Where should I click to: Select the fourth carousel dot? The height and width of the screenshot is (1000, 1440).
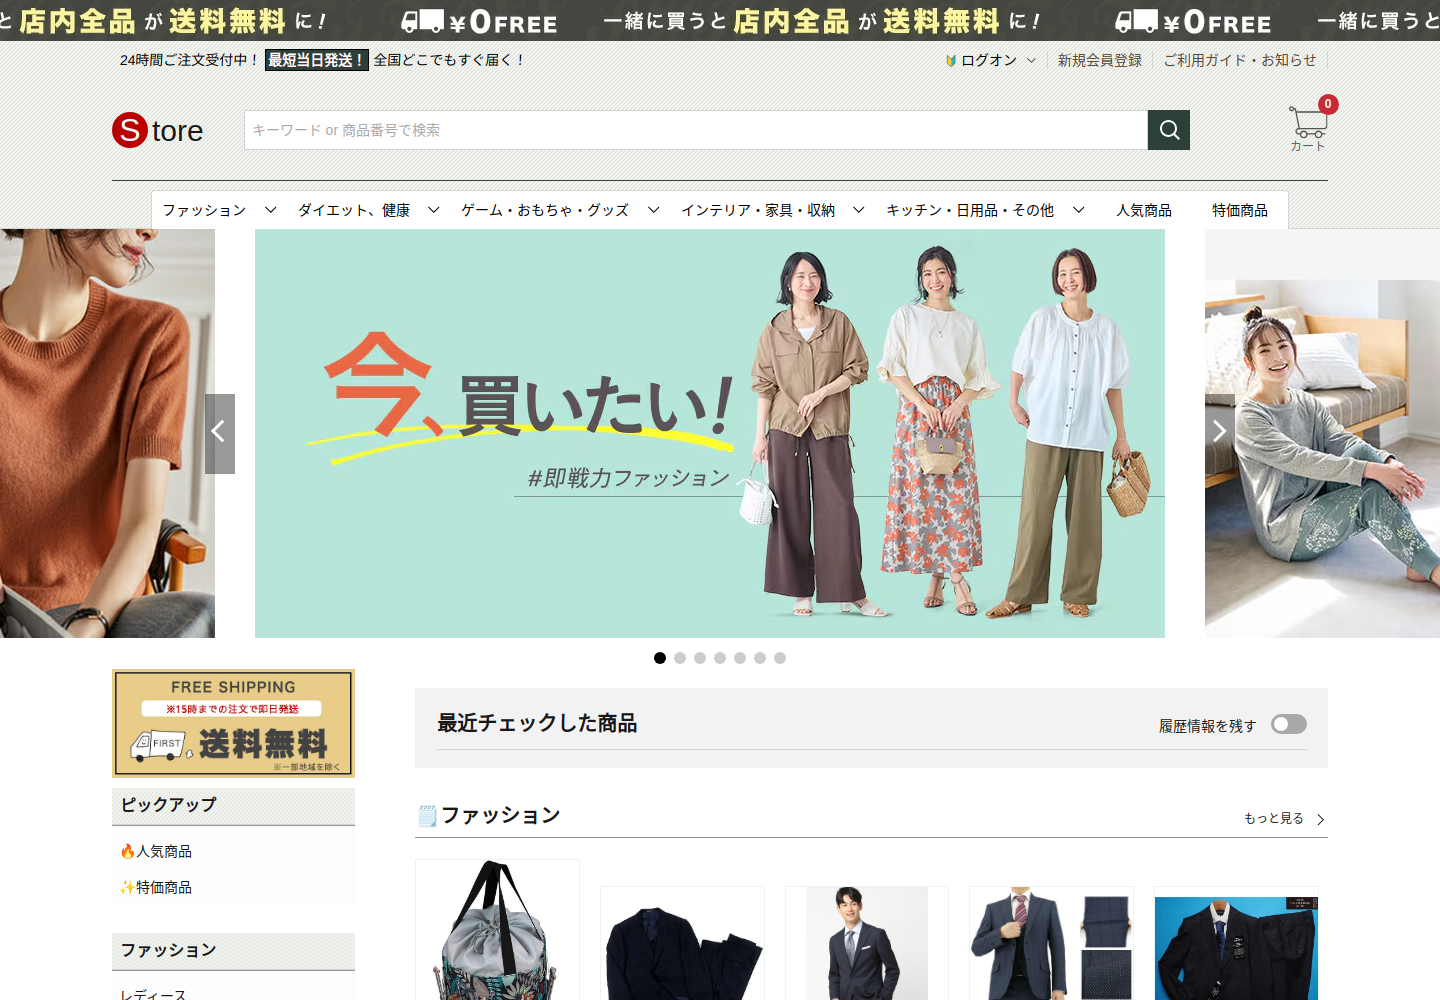720,658
